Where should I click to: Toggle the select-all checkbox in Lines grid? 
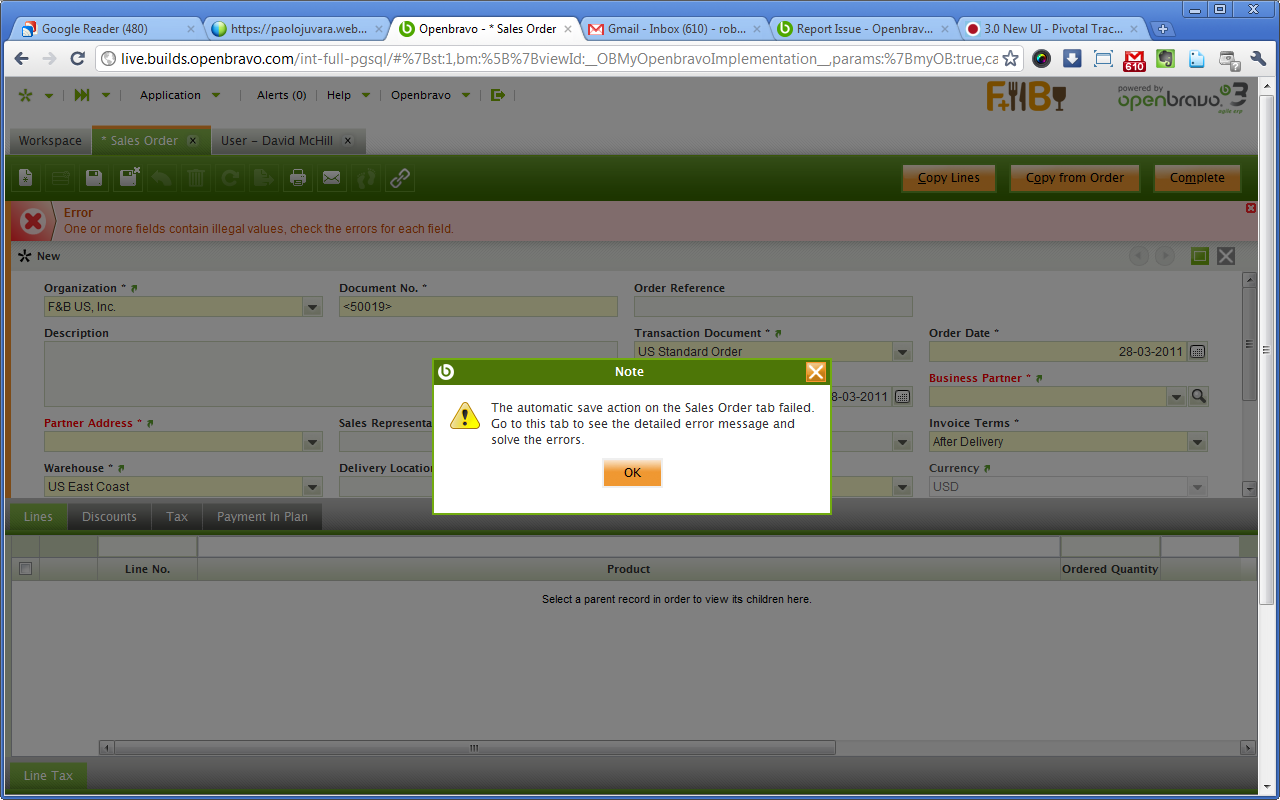pos(25,569)
